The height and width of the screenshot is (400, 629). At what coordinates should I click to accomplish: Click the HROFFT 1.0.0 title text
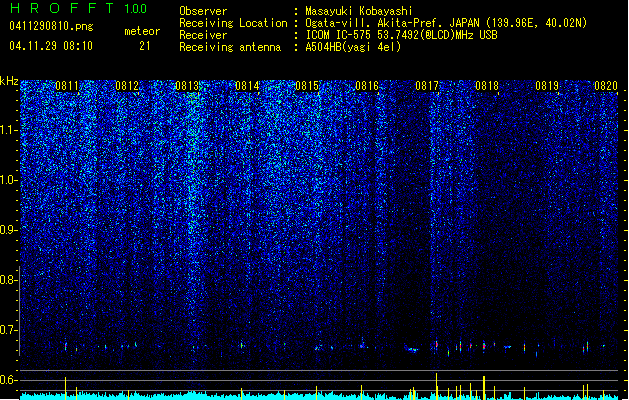point(79,8)
